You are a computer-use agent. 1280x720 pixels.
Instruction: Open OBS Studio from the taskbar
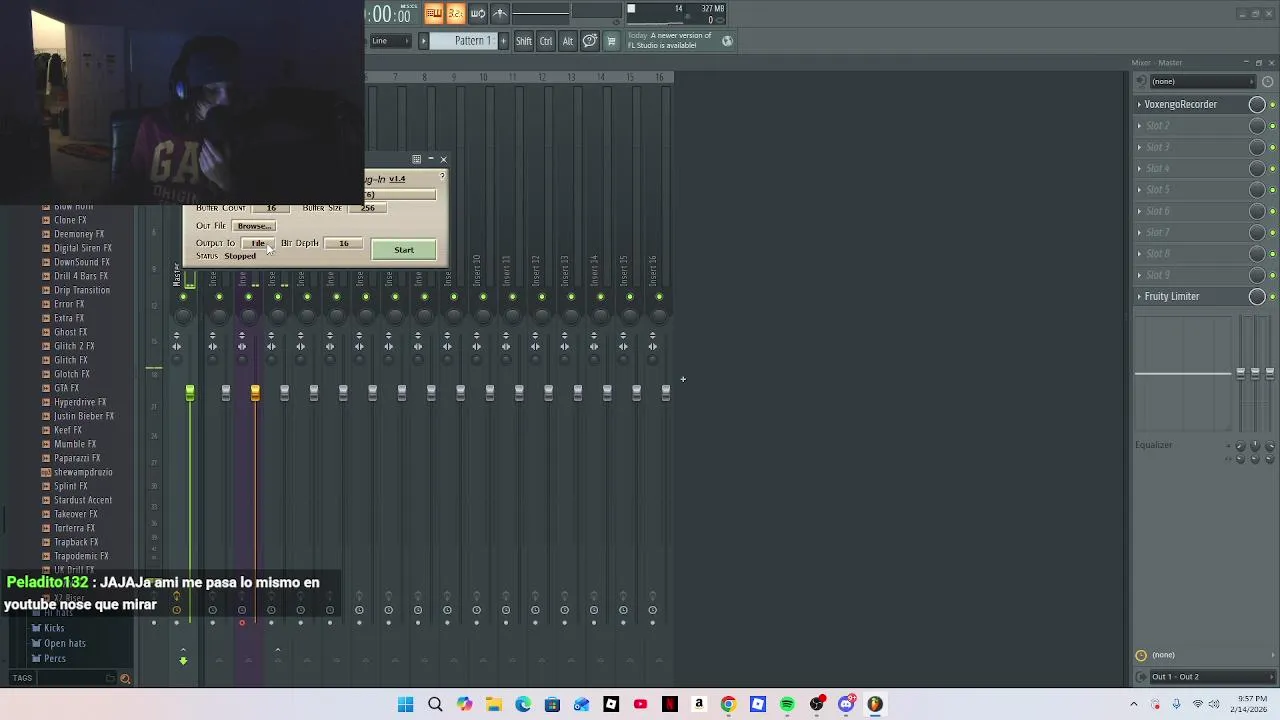817,705
